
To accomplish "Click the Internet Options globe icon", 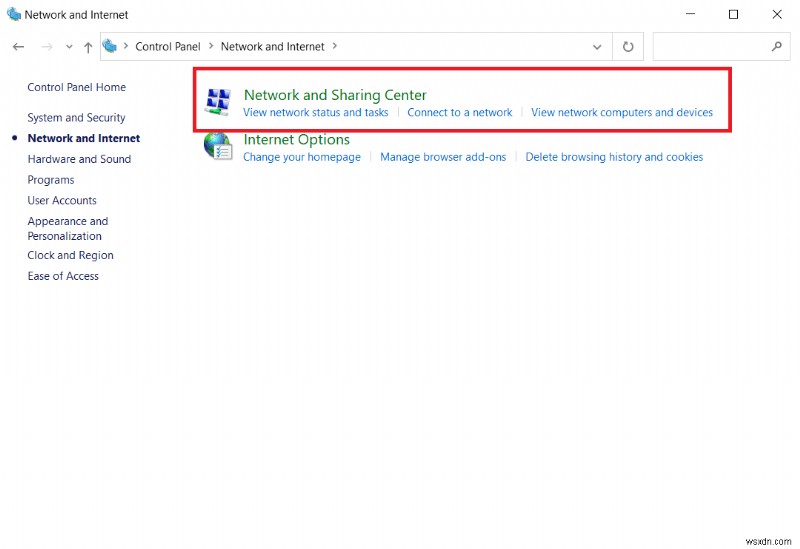I will 218,146.
